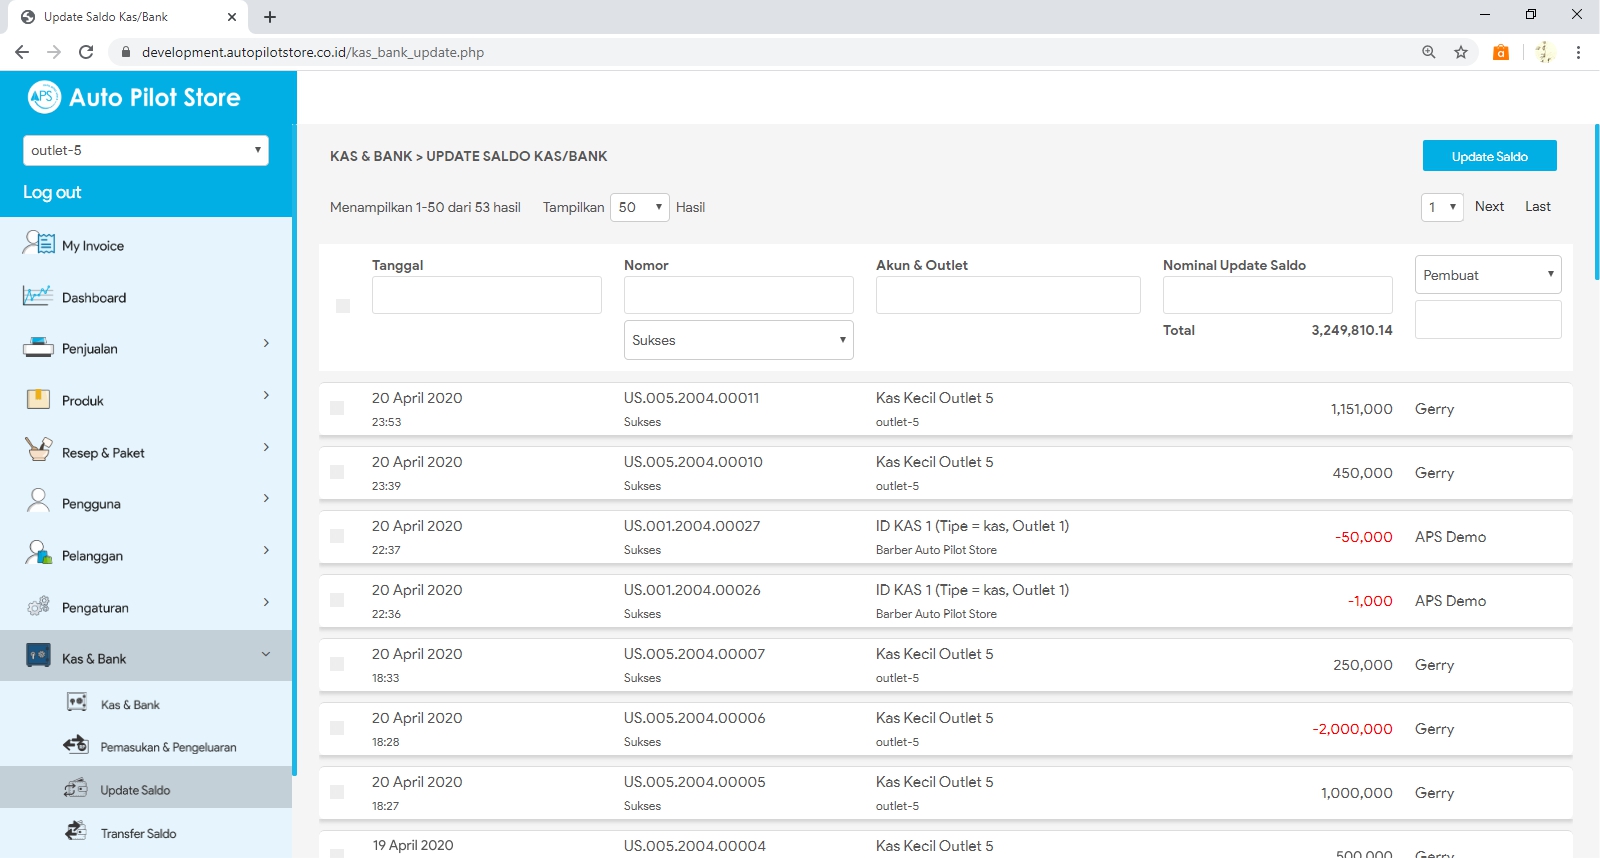
Task: Click the Resep & Paket mortar icon
Action: coord(38,450)
